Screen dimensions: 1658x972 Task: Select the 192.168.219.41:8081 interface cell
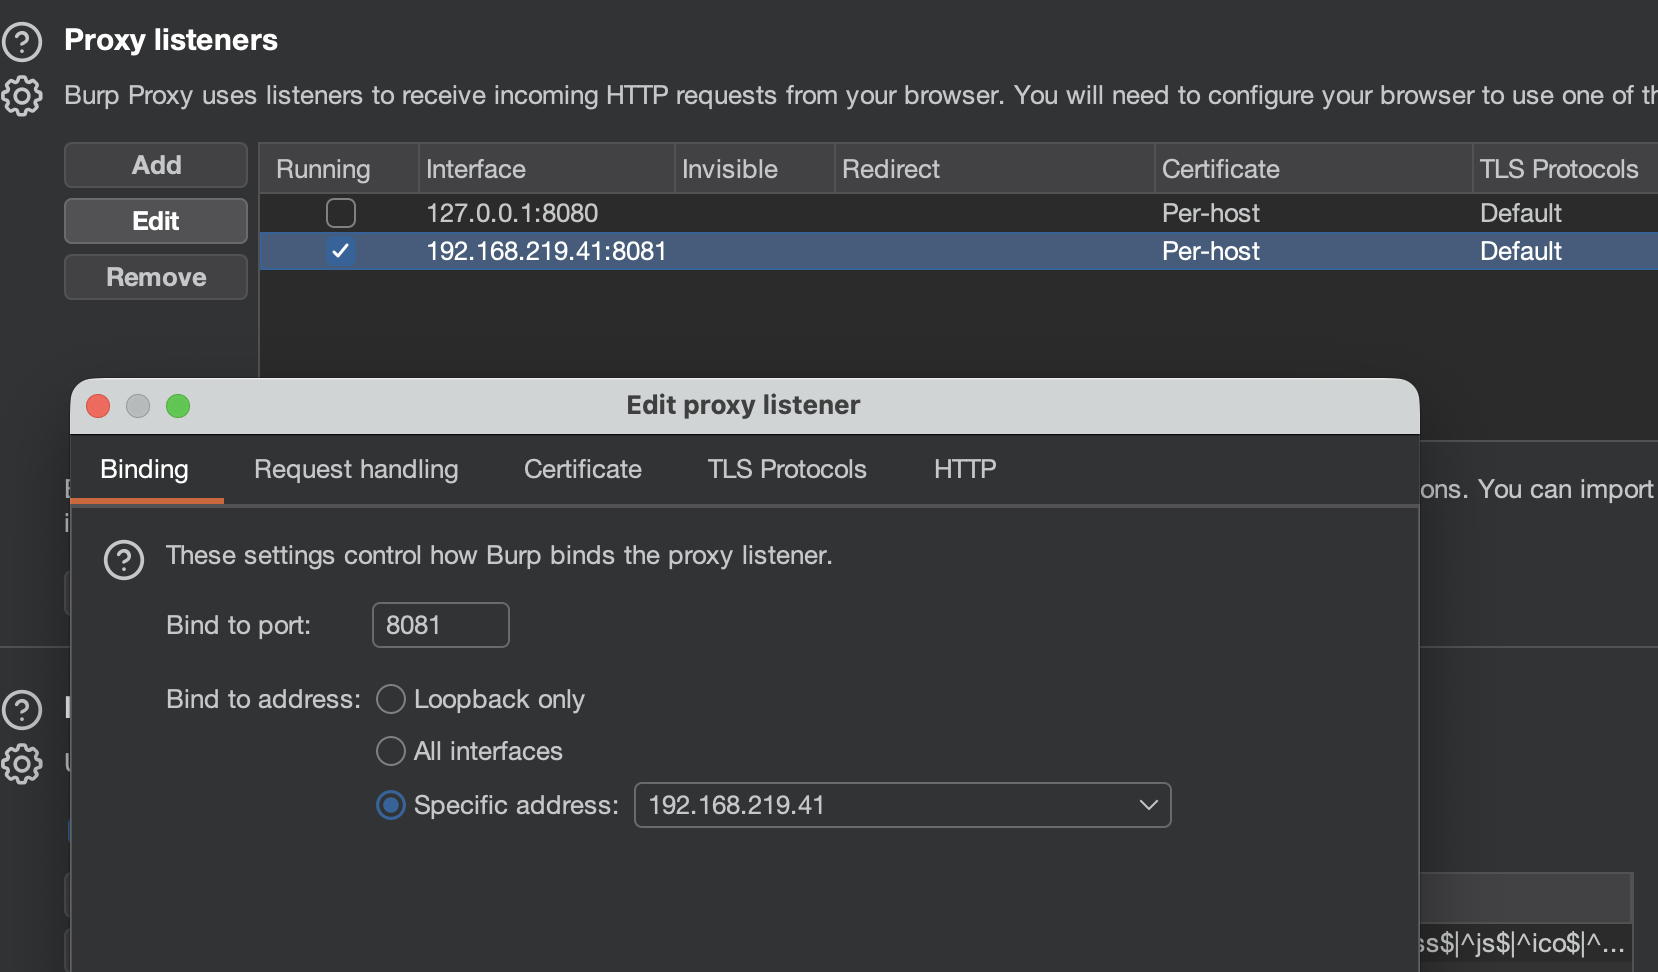coord(546,251)
